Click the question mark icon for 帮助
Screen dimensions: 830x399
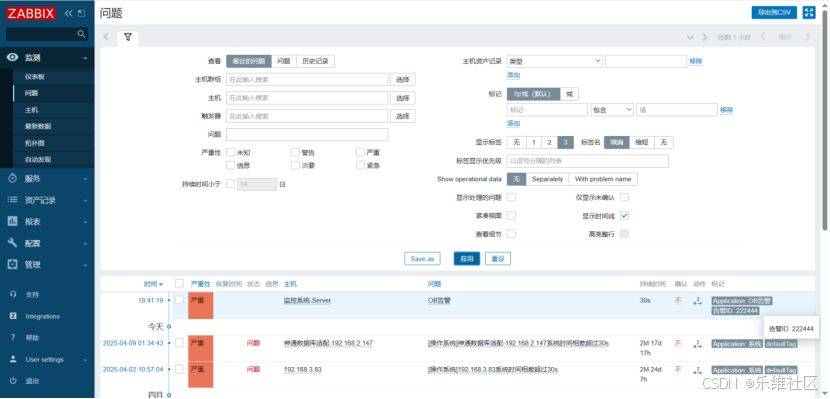[x=13, y=338]
